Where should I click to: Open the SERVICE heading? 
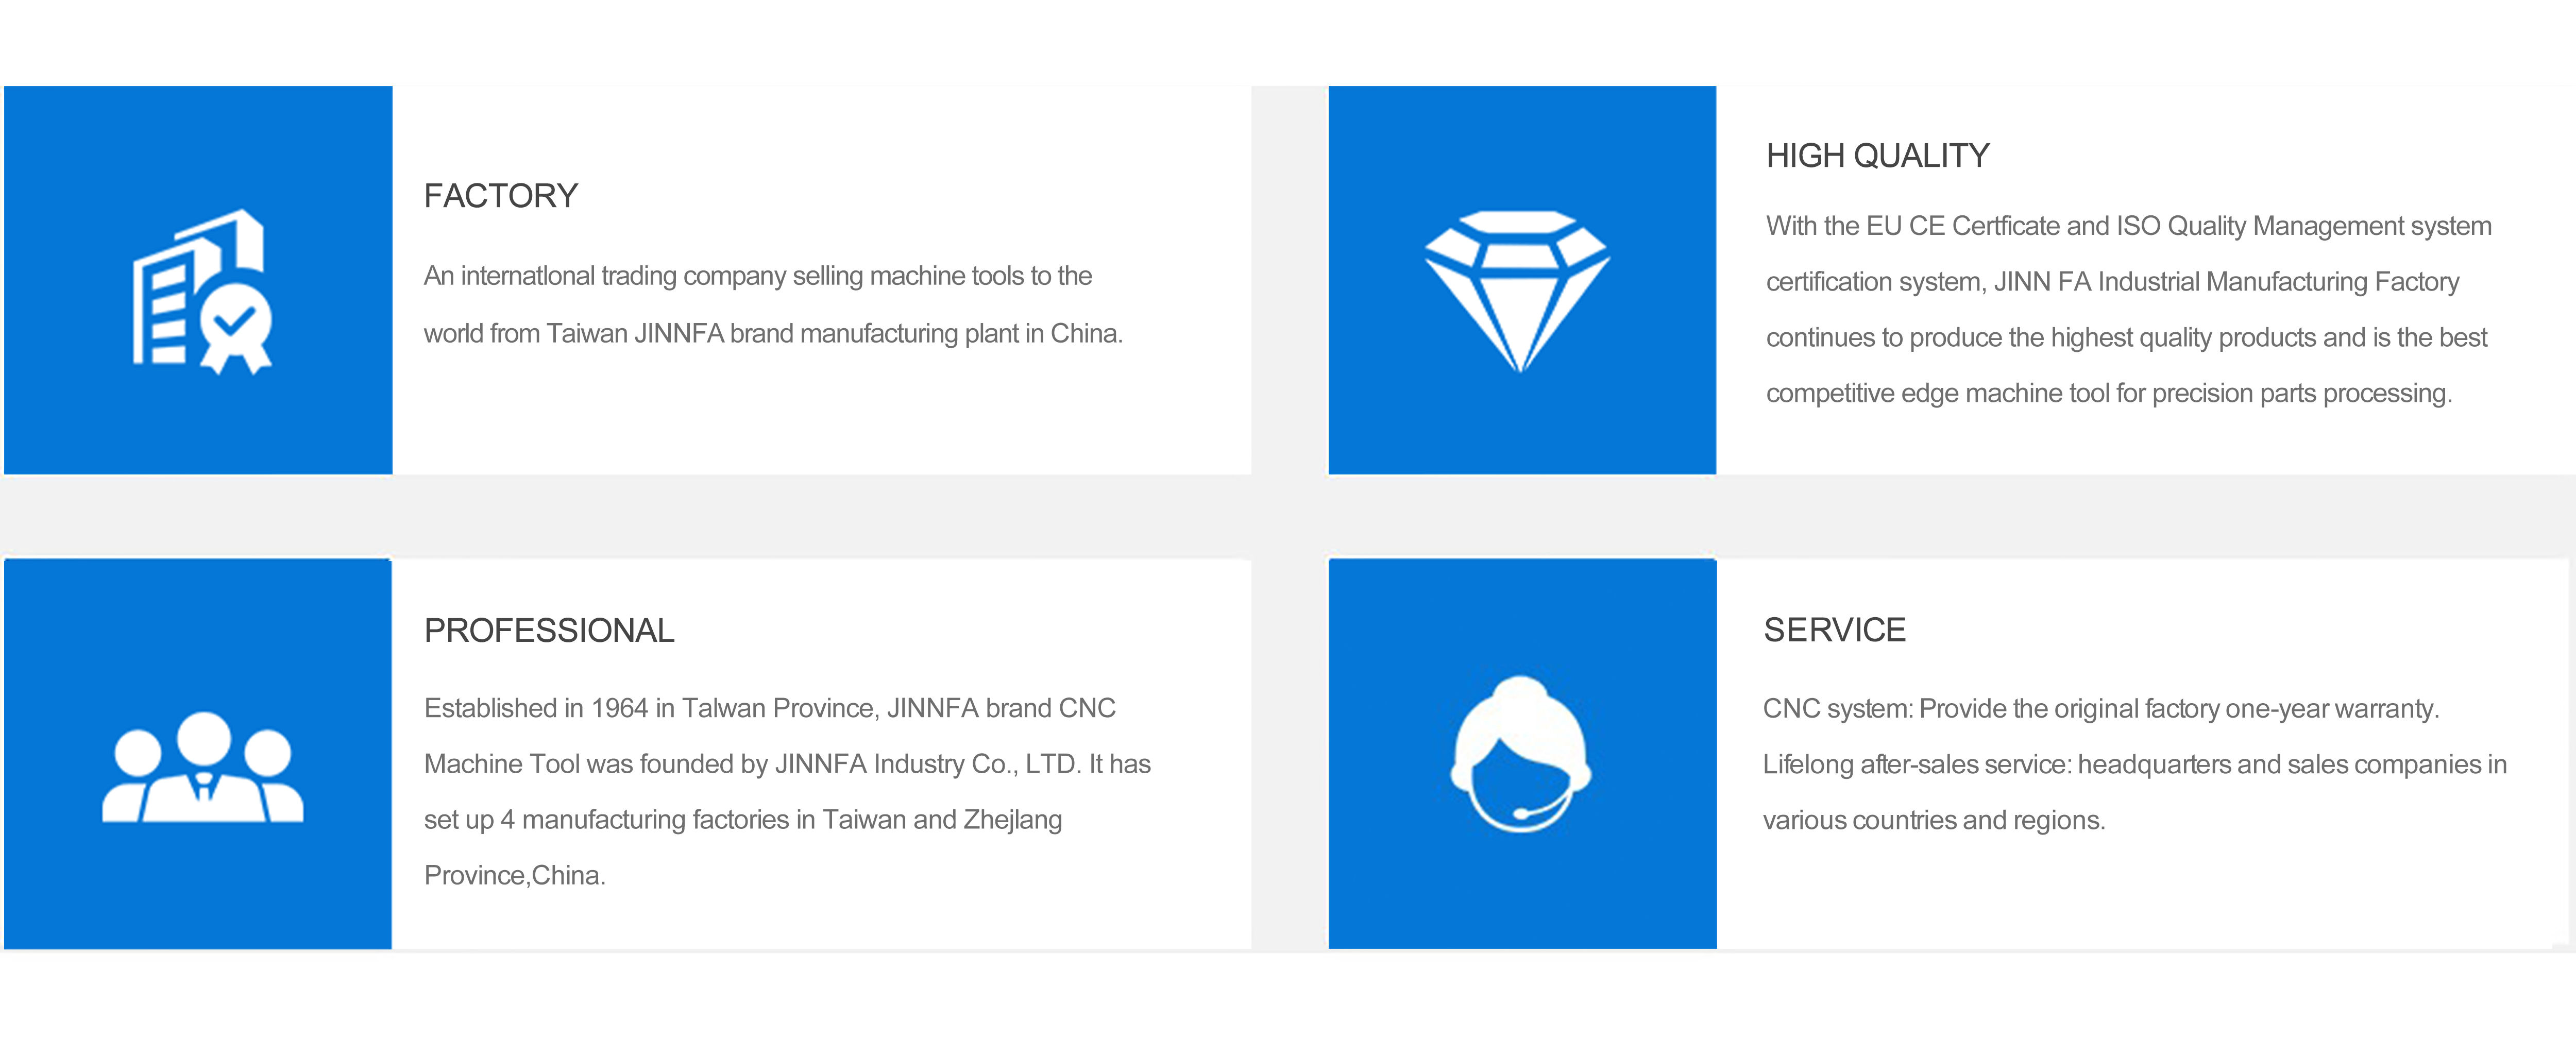click(1834, 630)
